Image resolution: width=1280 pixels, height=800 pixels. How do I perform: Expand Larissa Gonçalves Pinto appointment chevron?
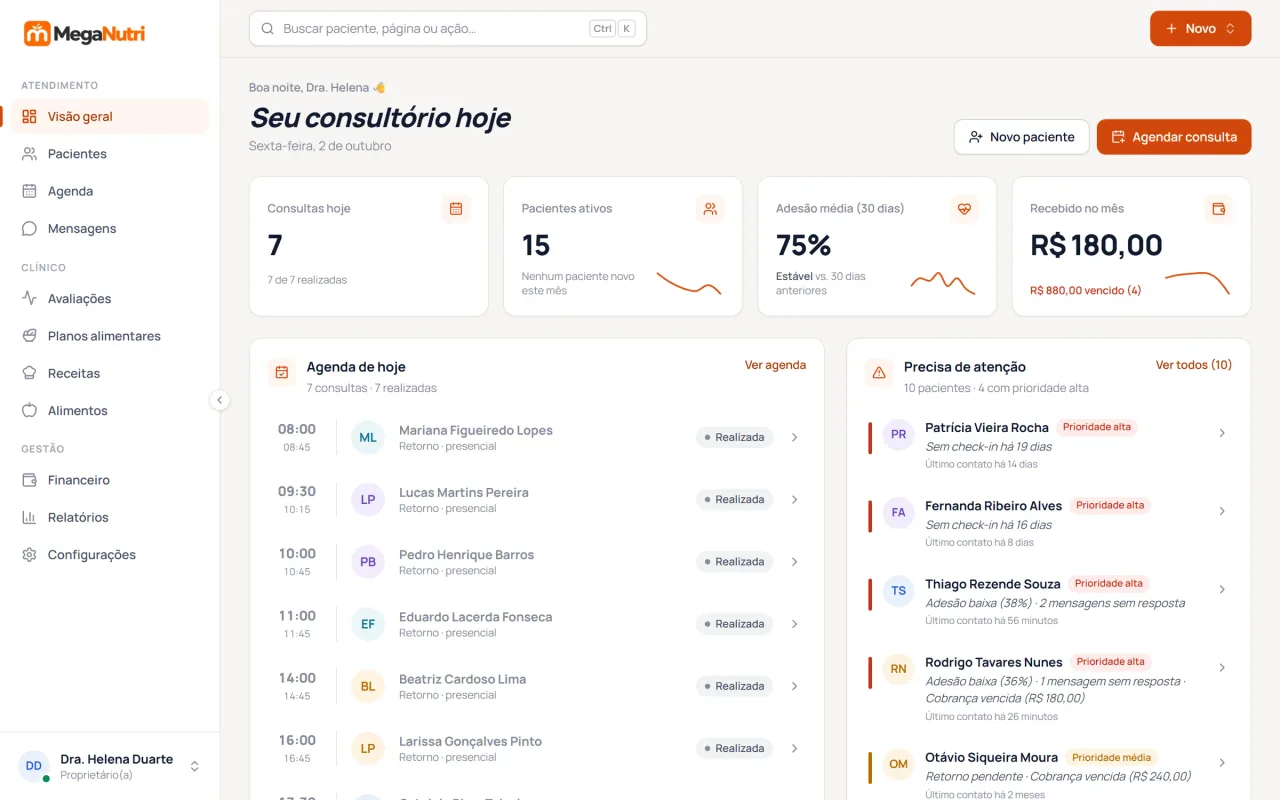click(795, 749)
